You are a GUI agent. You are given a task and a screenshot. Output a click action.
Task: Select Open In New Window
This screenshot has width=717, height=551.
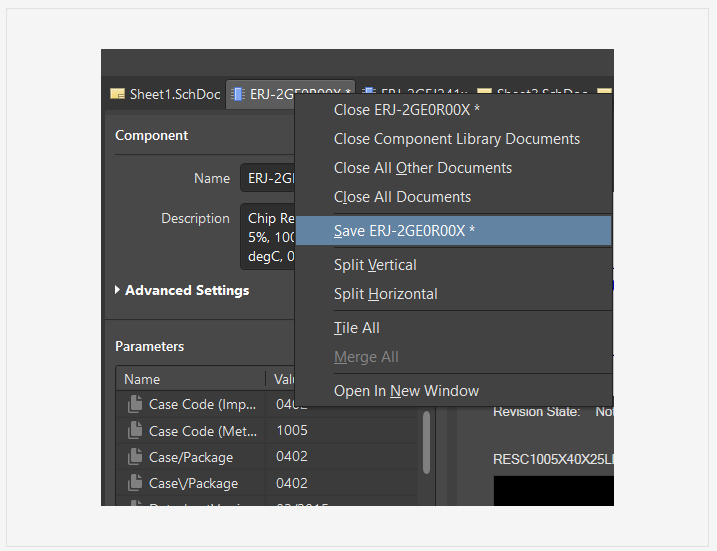pyautogui.click(x=454, y=391)
